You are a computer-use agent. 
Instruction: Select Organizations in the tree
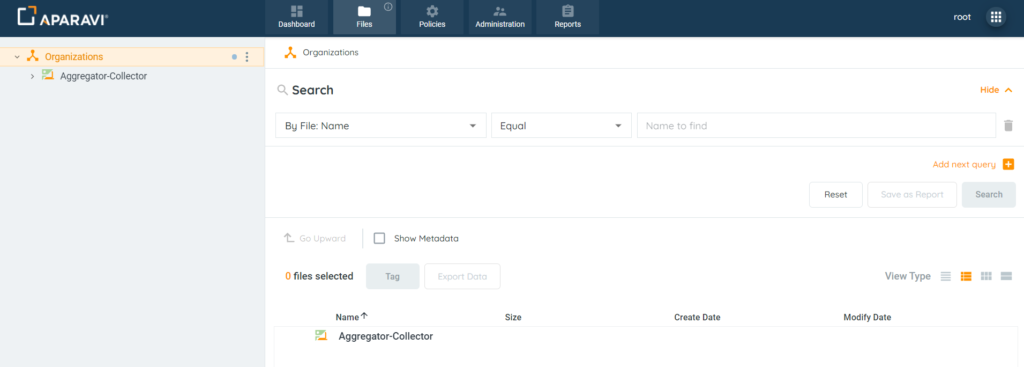[x=74, y=57]
